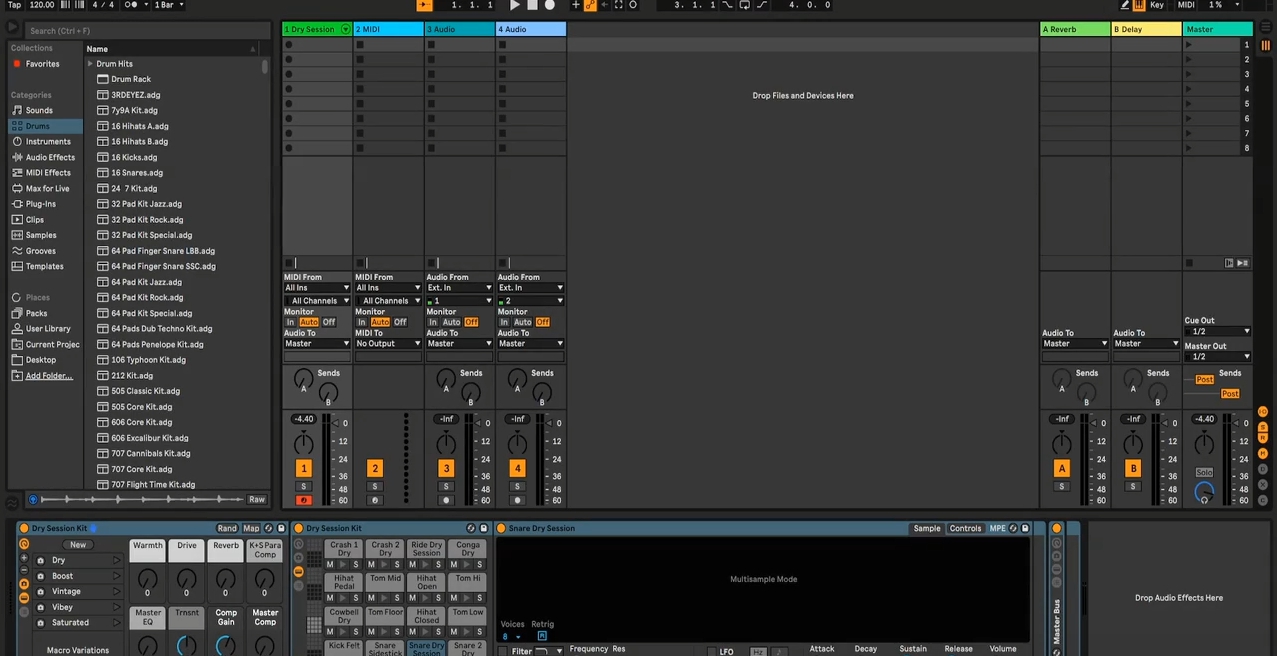The width and height of the screenshot is (1277, 656).
Task: Arm track 1 for recording
Action: pyautogui.click(x=304, y=500)
